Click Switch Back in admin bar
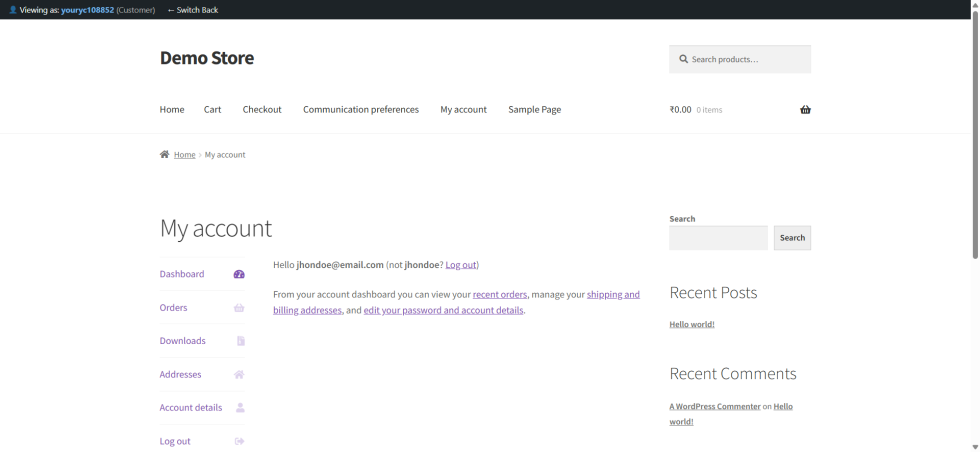Viewport: 980px width, 452px height. (193, 10)
